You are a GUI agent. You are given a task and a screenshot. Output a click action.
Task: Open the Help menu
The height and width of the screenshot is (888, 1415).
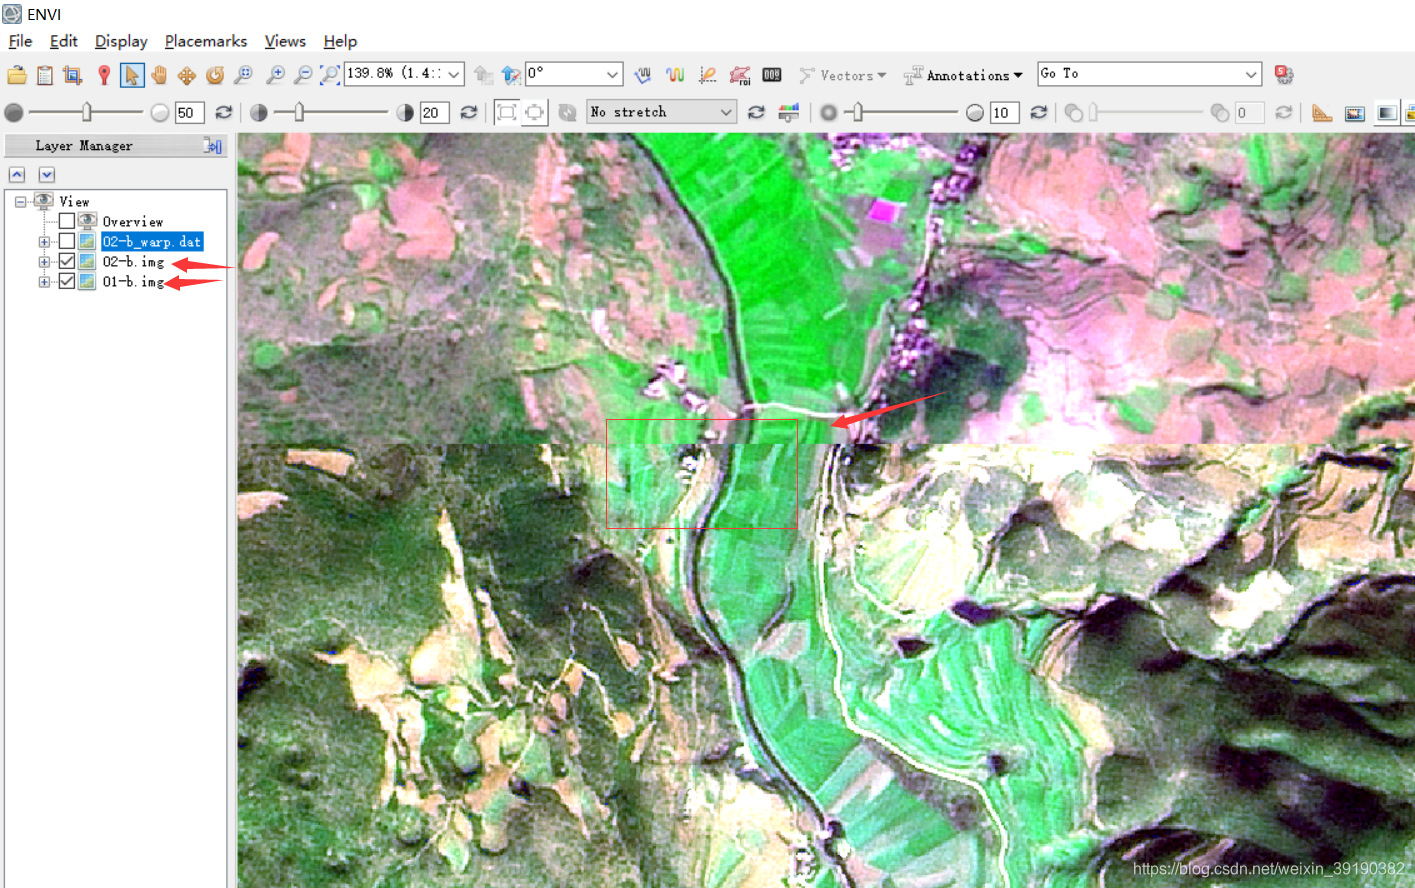(340, 41)
